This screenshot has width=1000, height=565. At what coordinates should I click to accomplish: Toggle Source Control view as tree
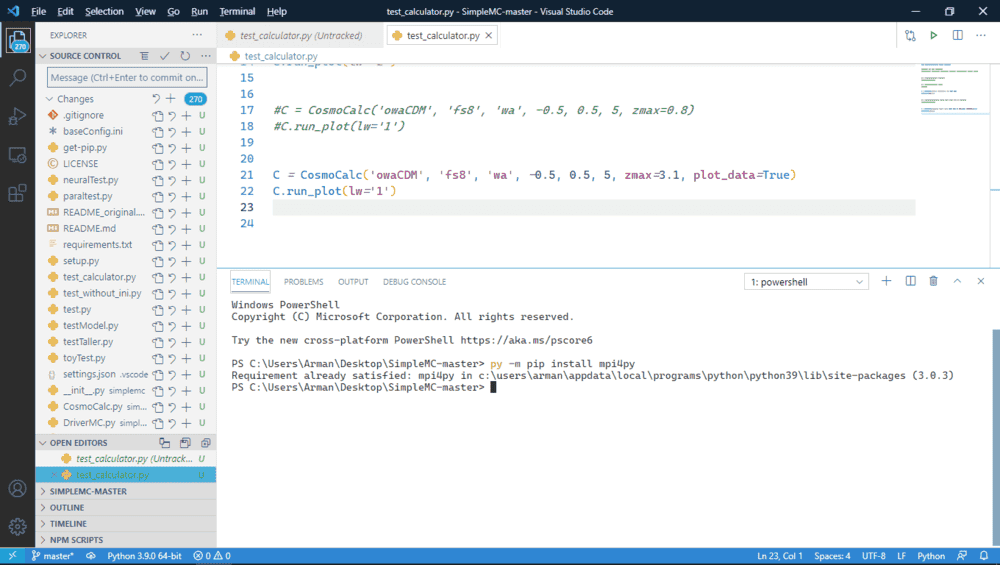144,56
